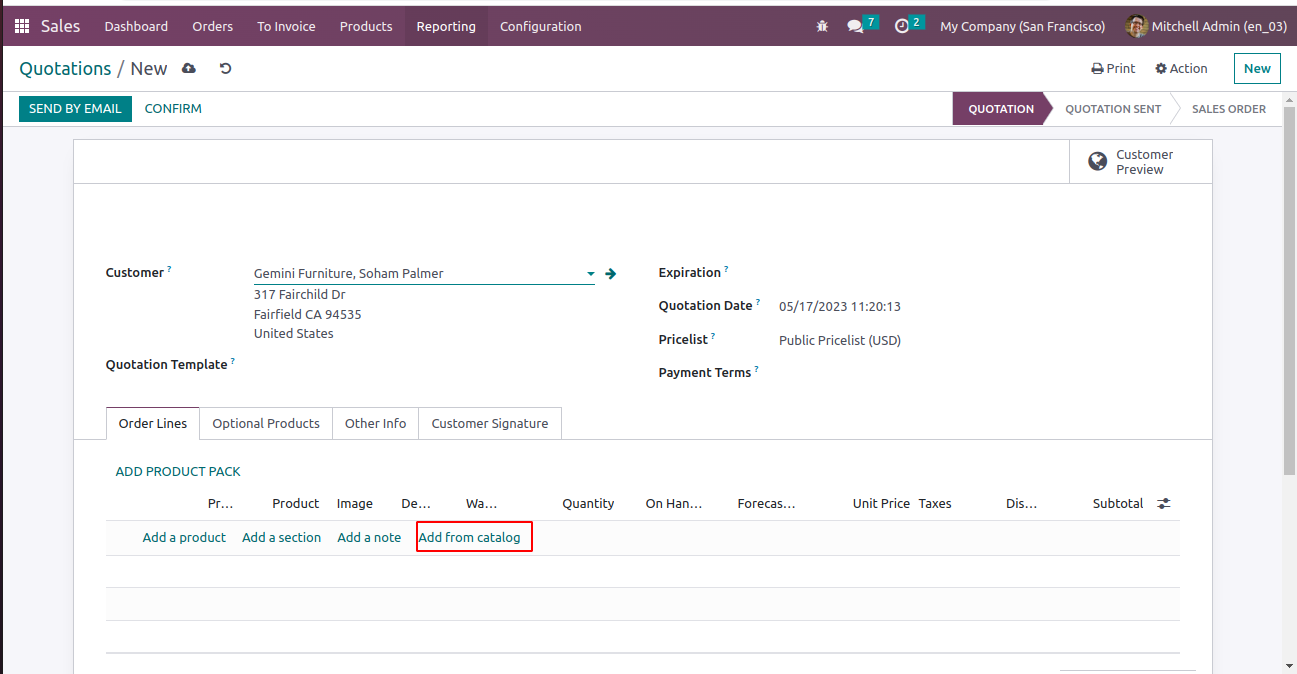This screenshot has height=674, width=1297.
Task: Click the Expiration date field
Action: coord(900,273)
